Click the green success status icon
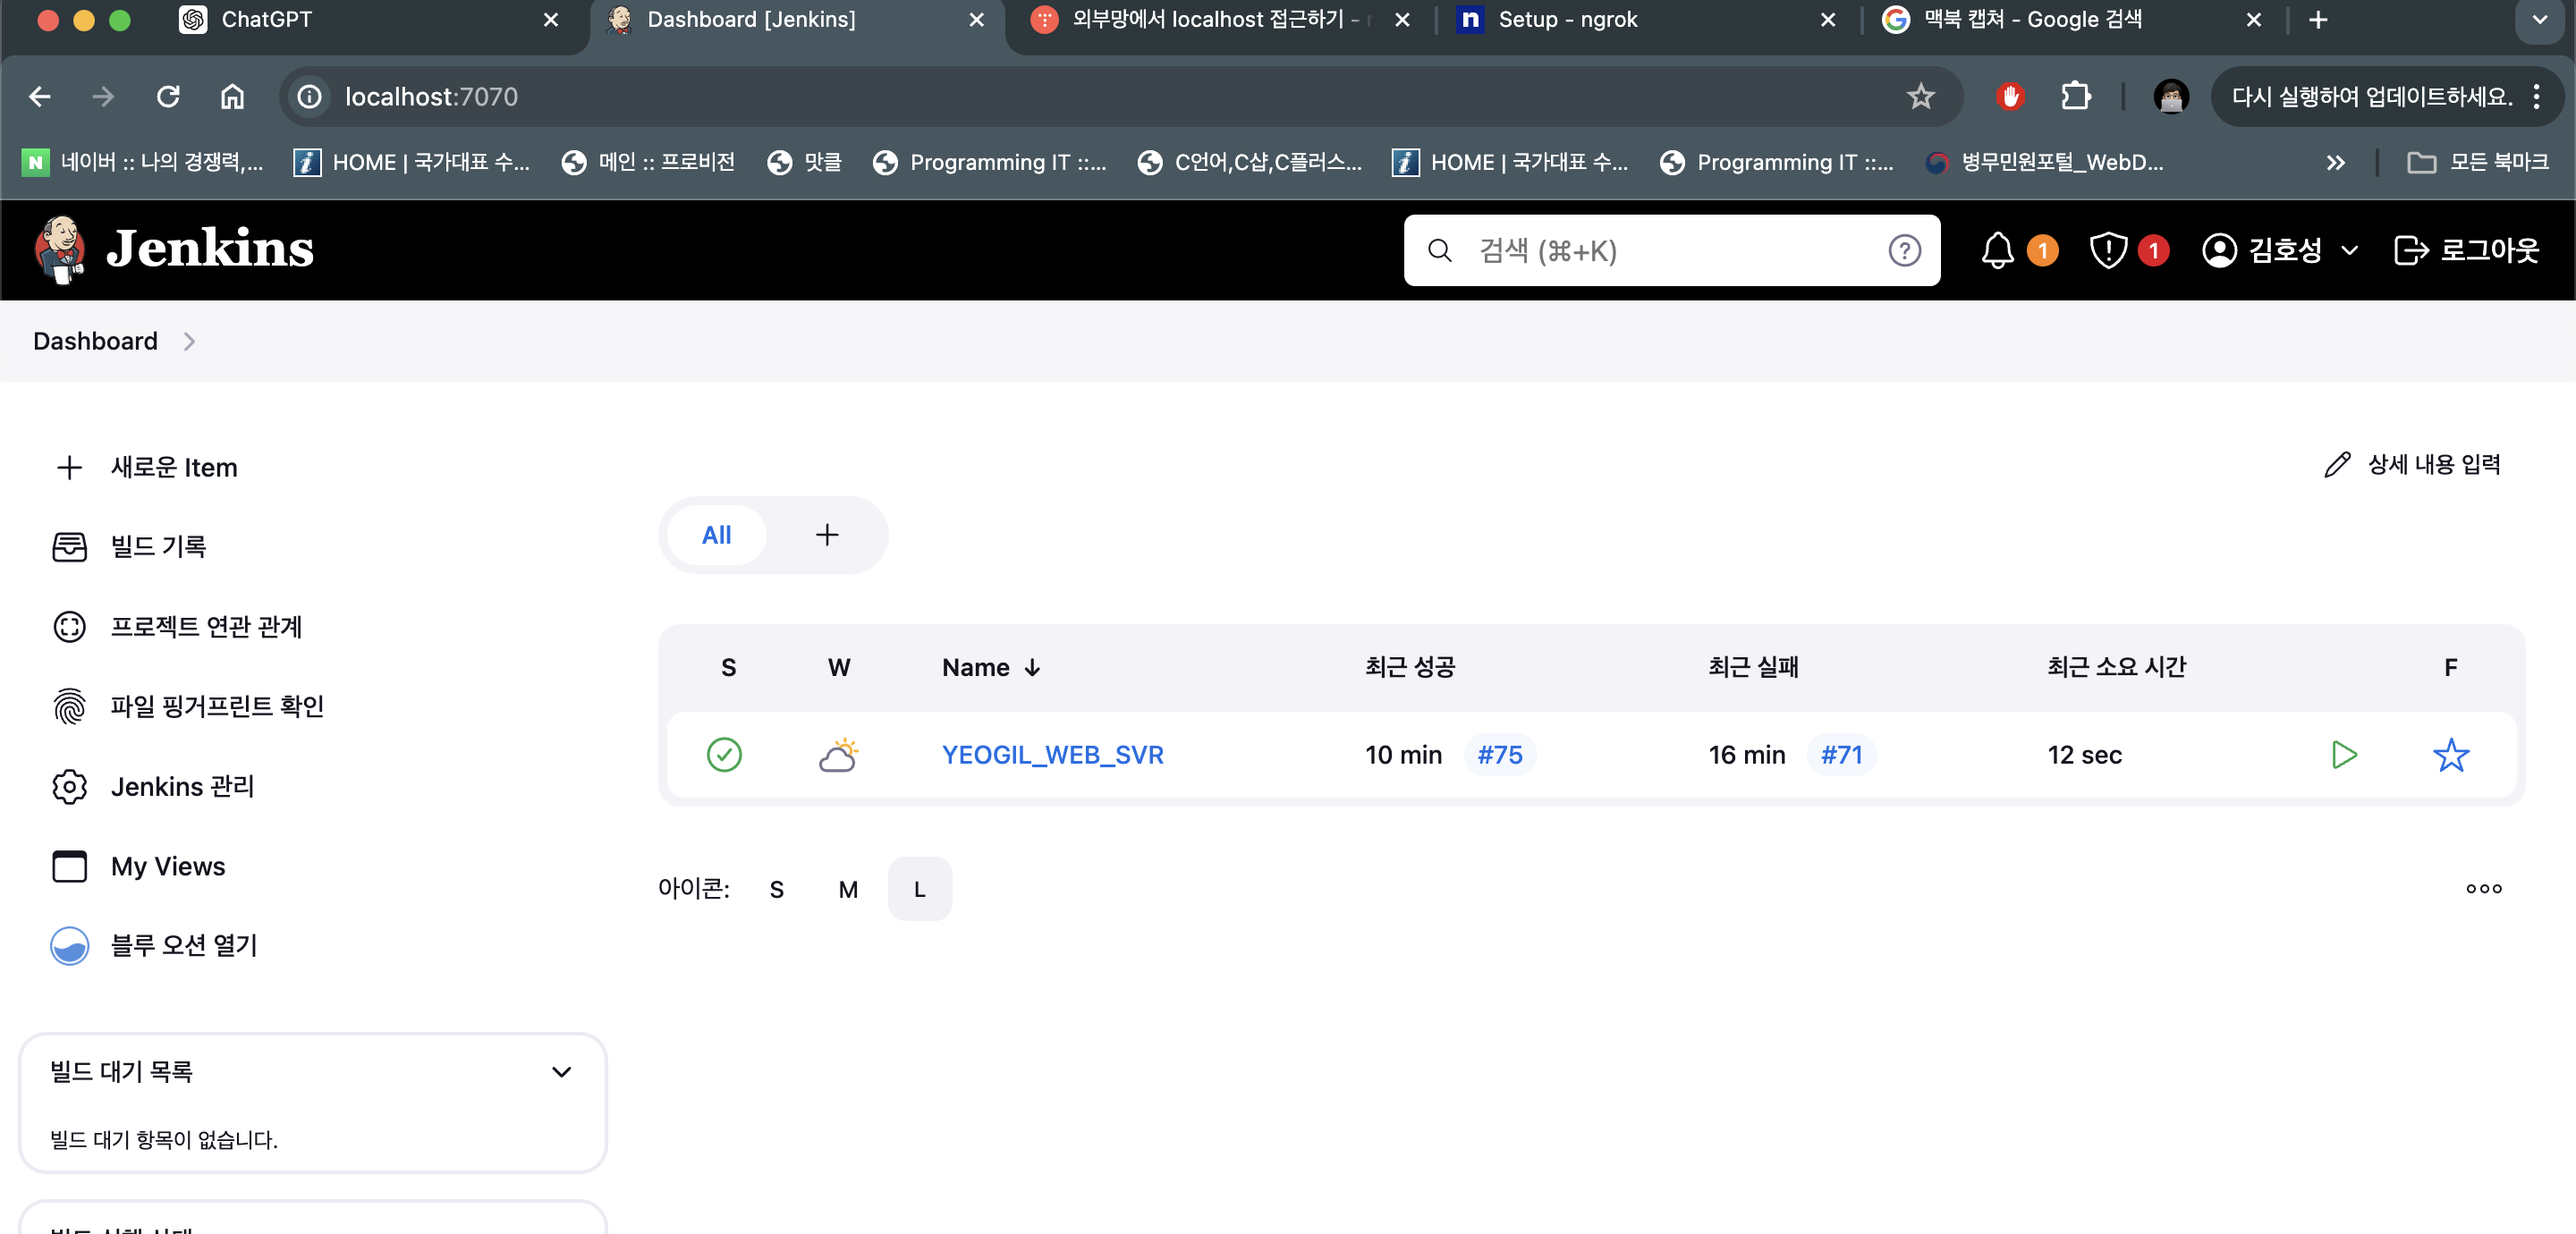This screenshot has width=2576, height=1234. (724, 754)
